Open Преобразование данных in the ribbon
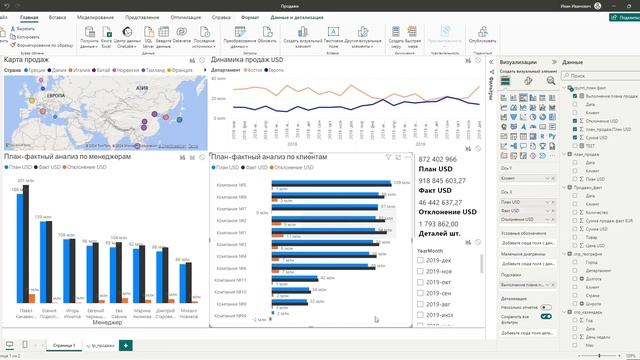This screenshot has width=640, height=360. (240, 37)
